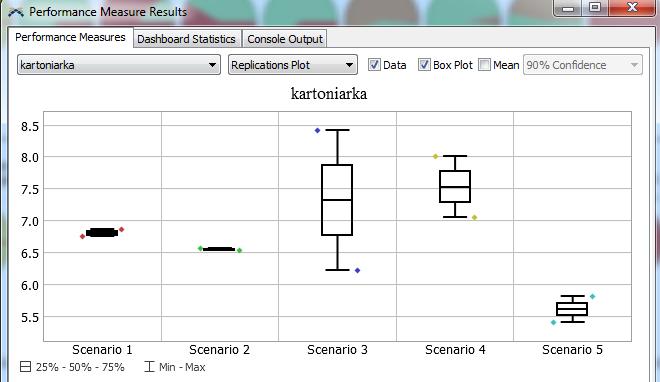Minimize the Performance Measure Results window
The image size is (660, 382).
(568, 8)
